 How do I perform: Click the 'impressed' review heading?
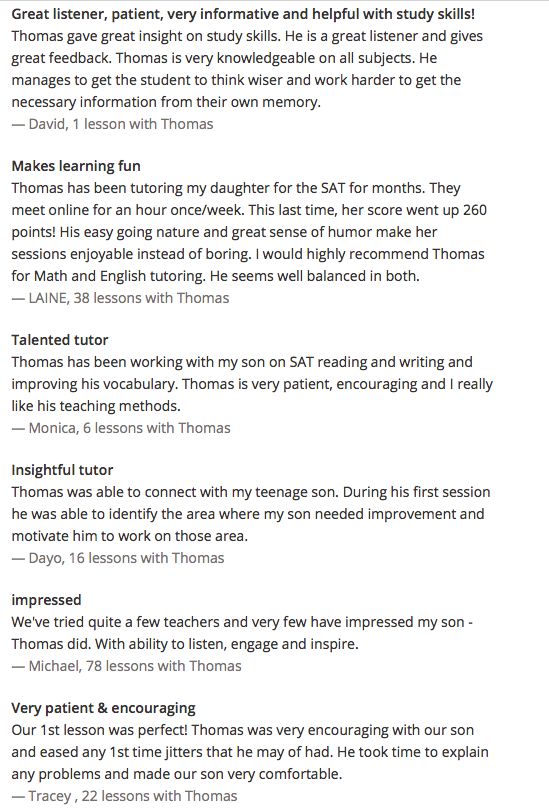pos(46,600)
